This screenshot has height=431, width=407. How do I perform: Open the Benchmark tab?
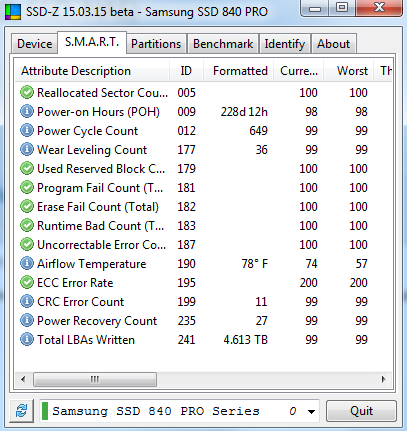pyautogui.click(x=223, y=44)
